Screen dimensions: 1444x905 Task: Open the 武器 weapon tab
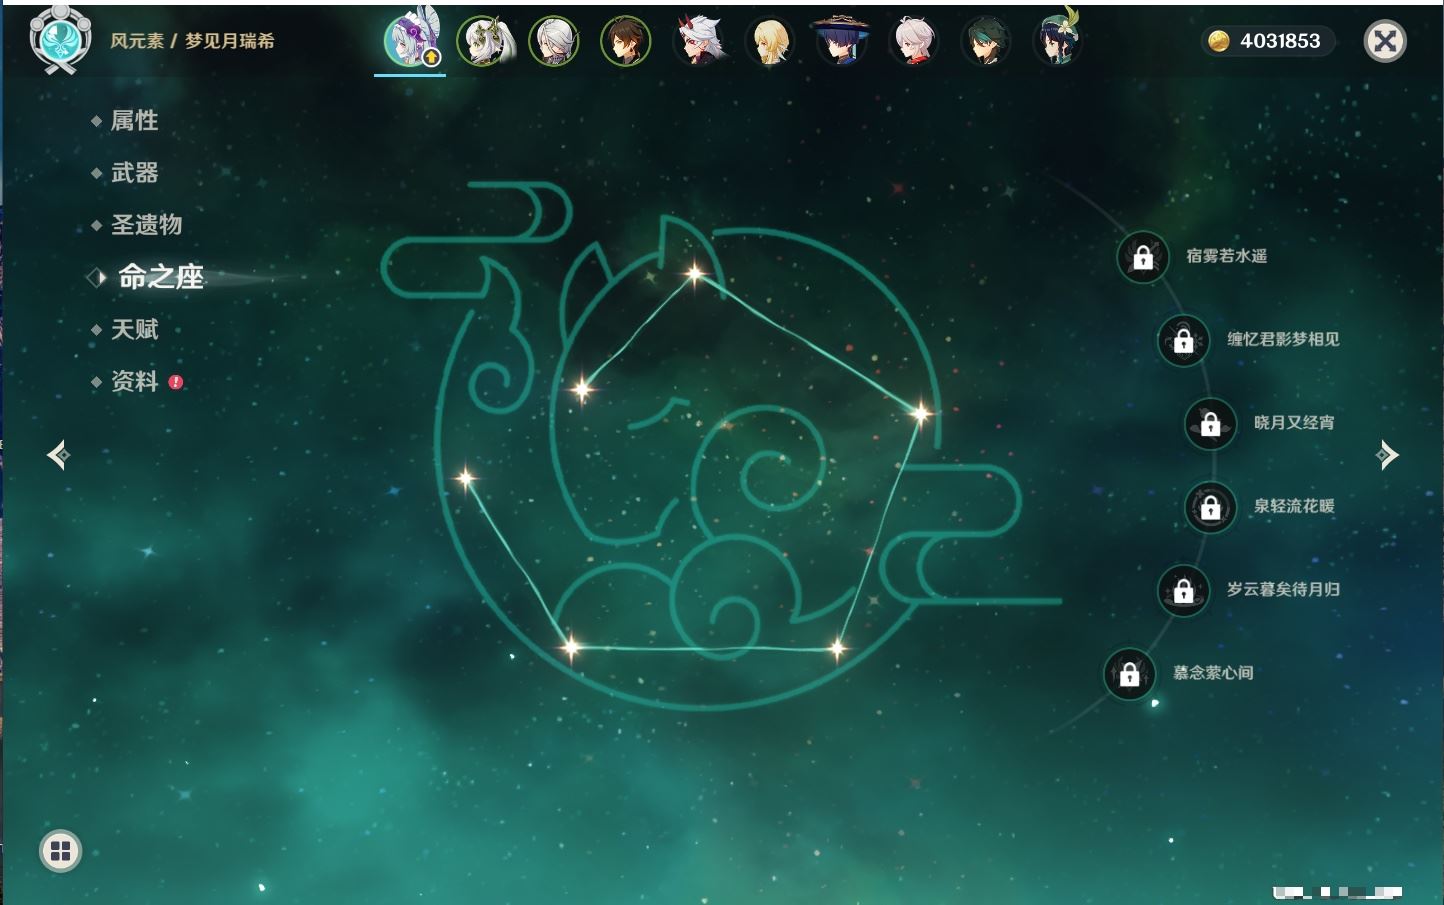(x=134, y=173)
